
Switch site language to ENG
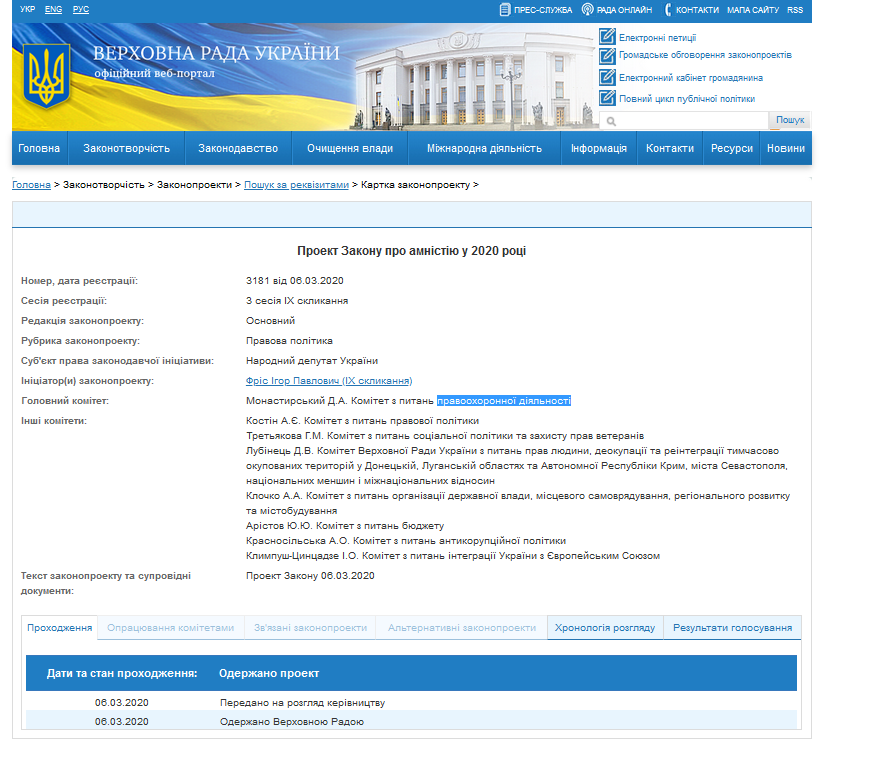pyautogui.click(x=53, y=9)
